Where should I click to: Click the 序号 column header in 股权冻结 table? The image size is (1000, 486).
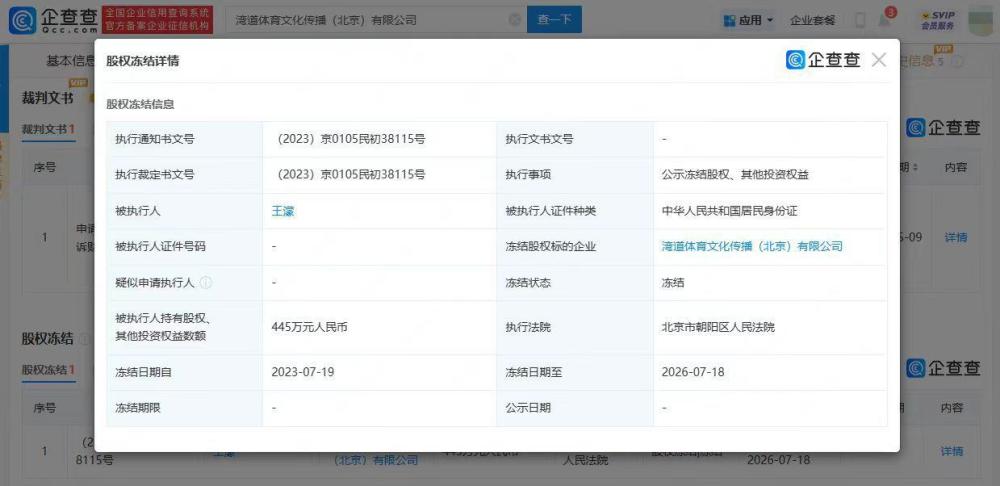[x=45, y=408]
